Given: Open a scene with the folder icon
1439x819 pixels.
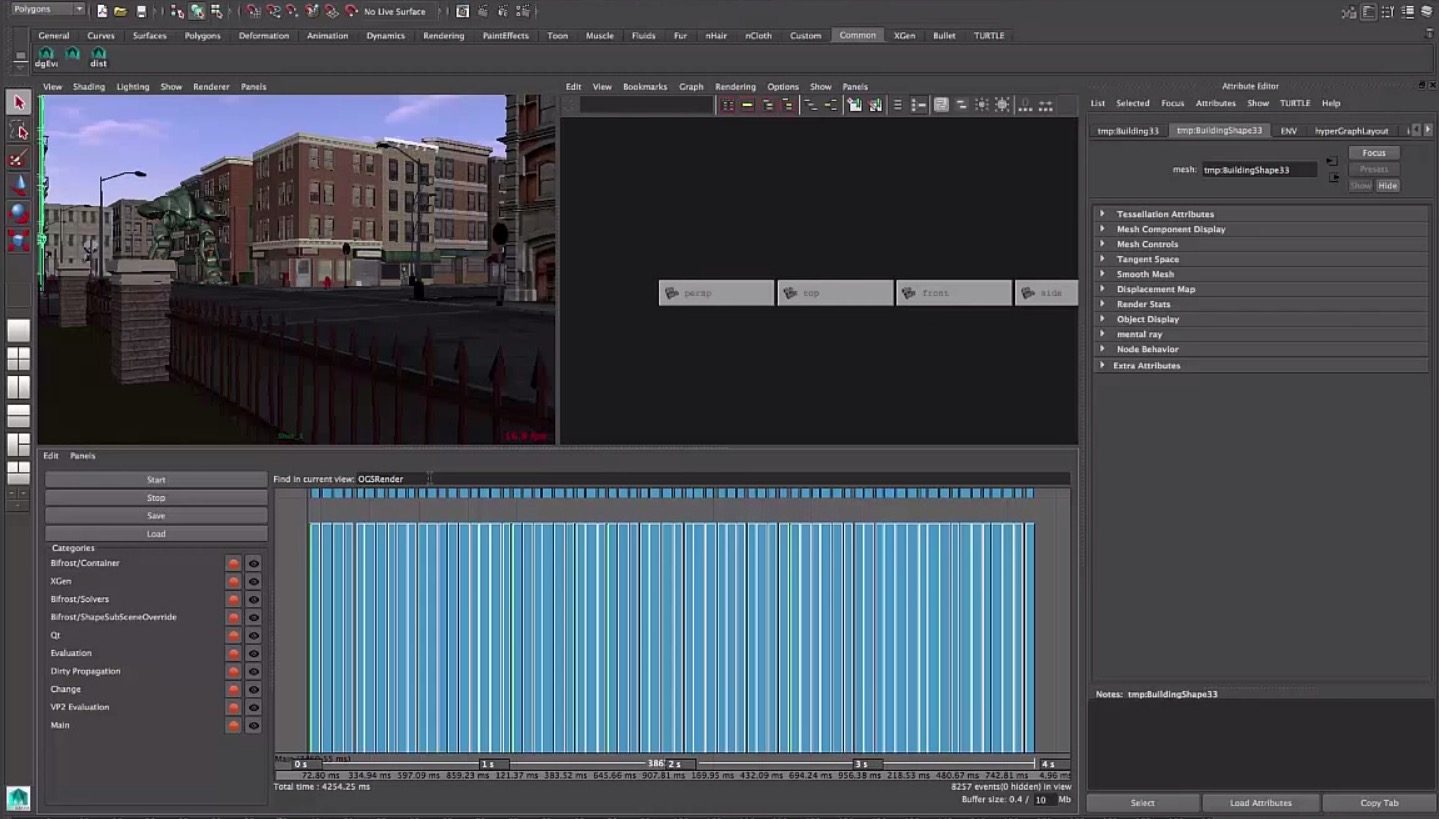Looking at the screenshot, I should coord(120,11).
